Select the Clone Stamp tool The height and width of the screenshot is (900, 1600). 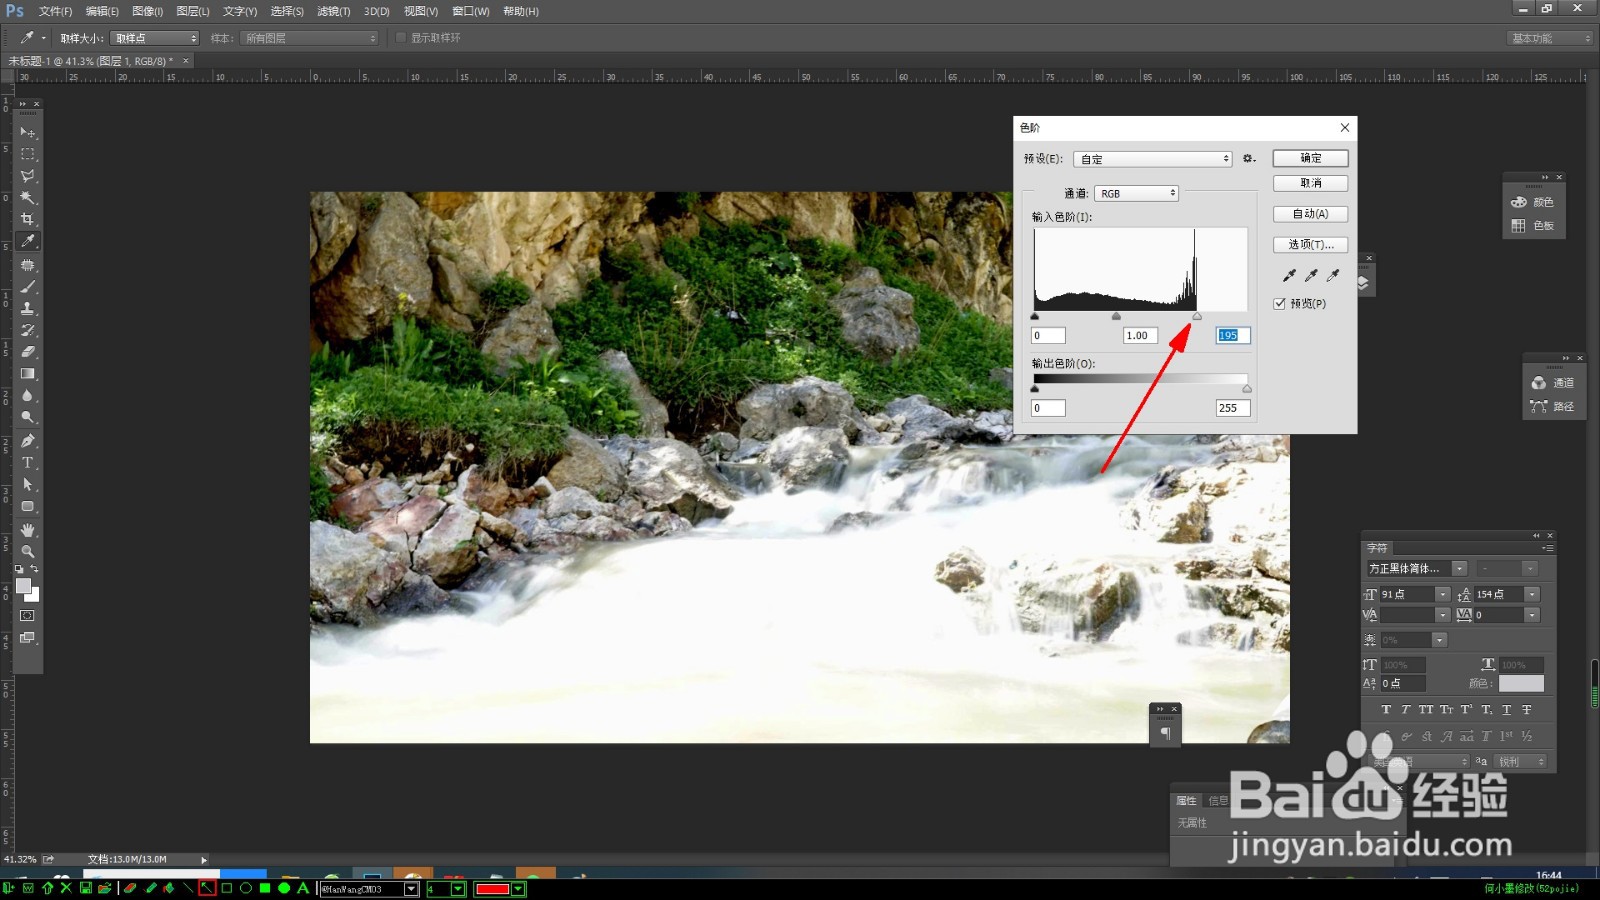(x=28, y=308)
